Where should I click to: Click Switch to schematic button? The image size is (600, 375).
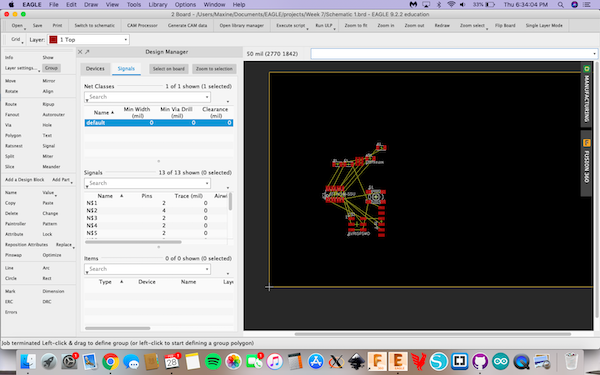click(95, 25)
